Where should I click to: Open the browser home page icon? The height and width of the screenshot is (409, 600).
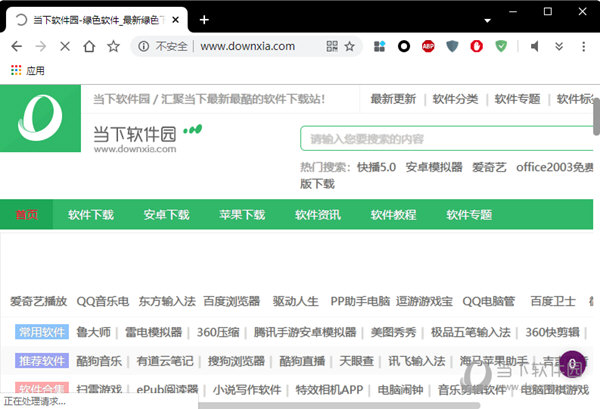tap(89, 47)
